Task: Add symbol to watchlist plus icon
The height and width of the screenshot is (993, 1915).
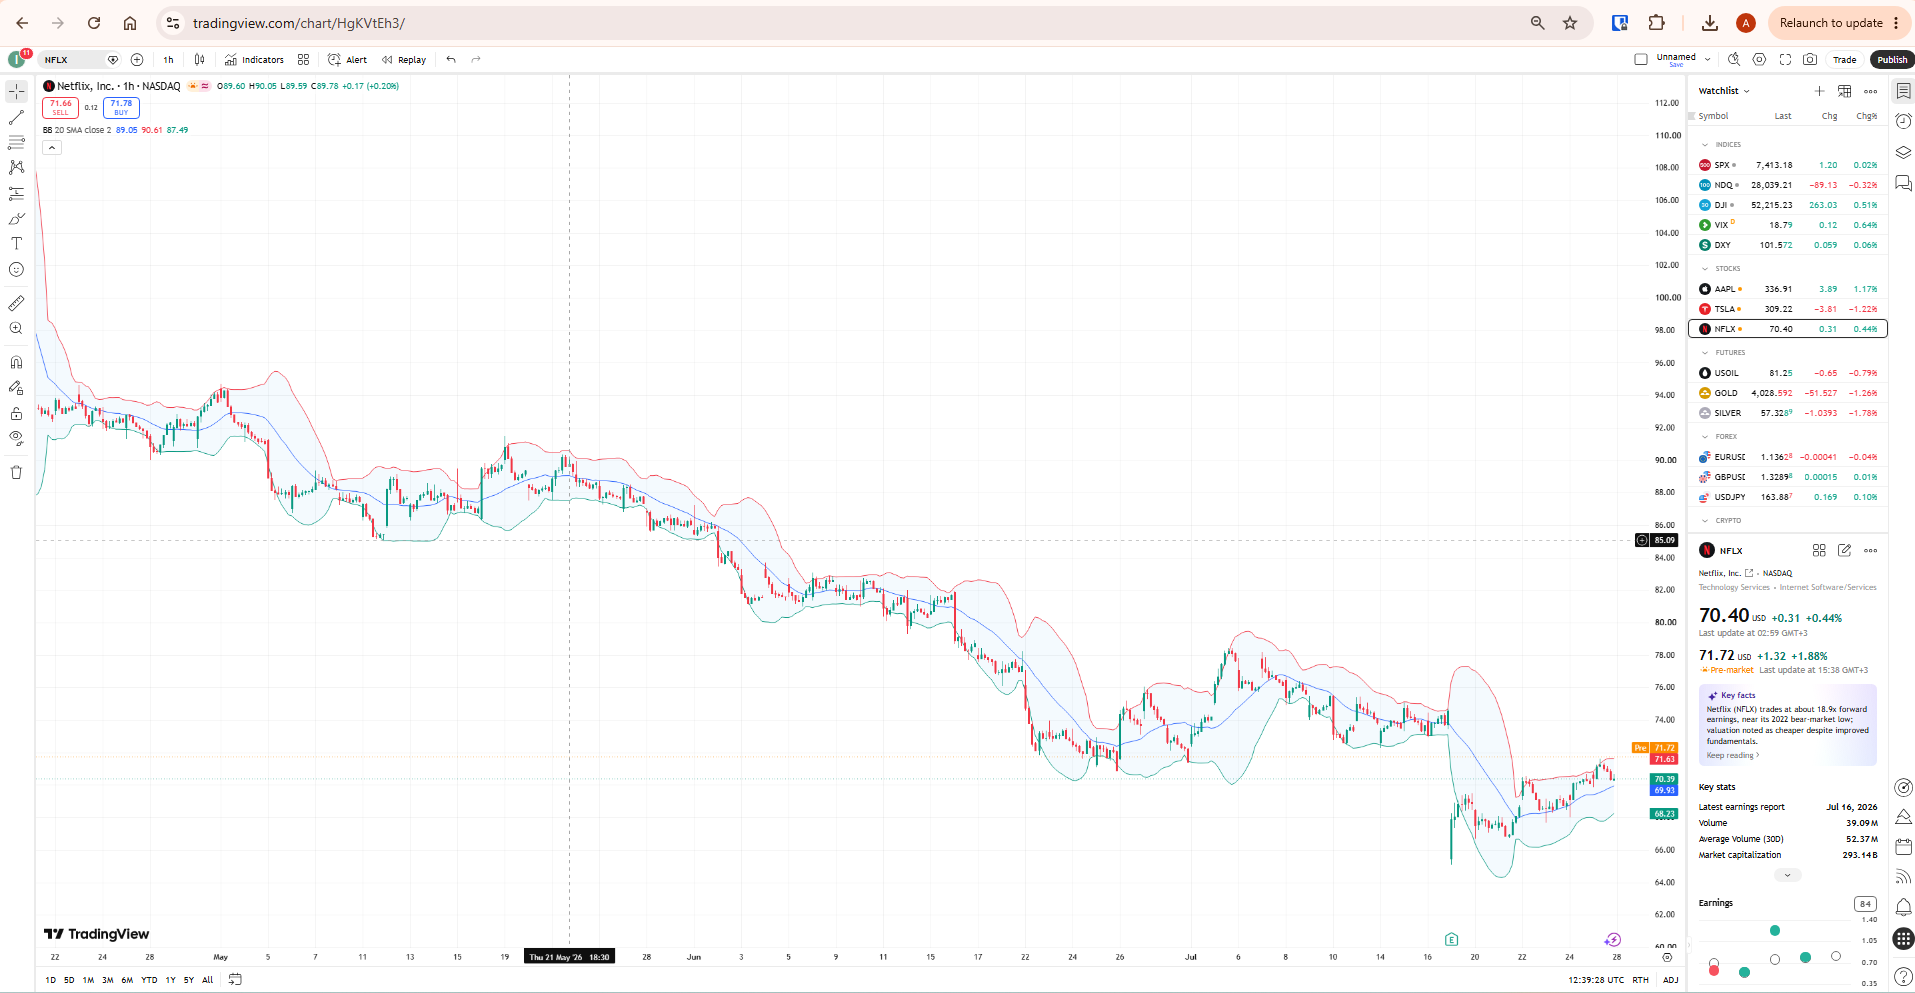Action: click(x=1820, y=91)
